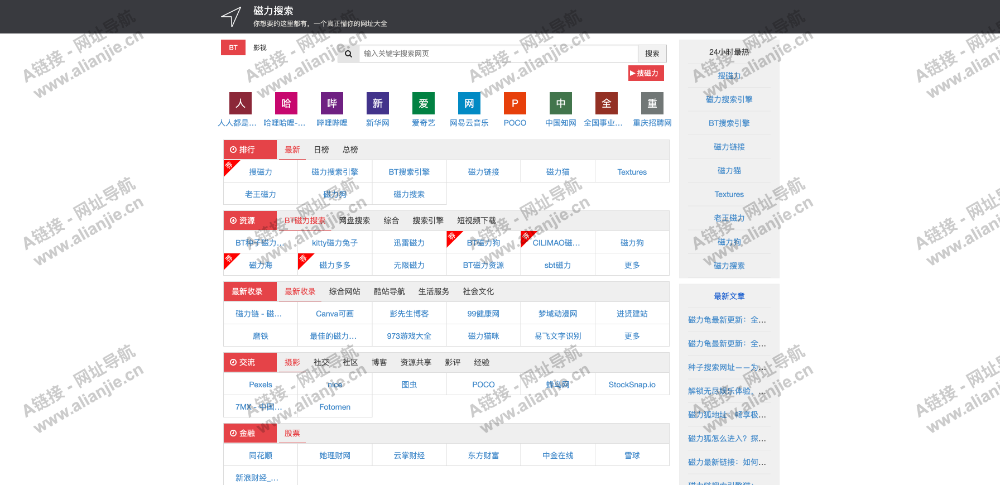This screenshot has width=1000, height=485.
Task: Click the magnifier icon beside search box
Action: click(x=348, y=54)
